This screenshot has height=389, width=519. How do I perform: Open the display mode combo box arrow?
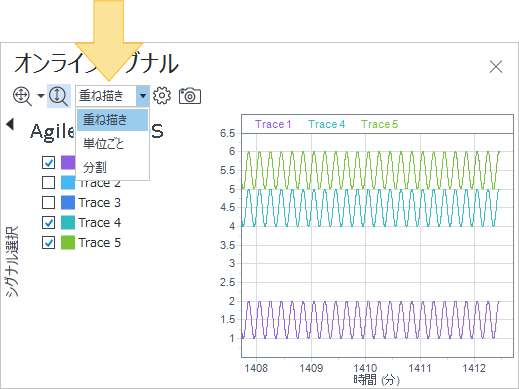pos(143,96)
